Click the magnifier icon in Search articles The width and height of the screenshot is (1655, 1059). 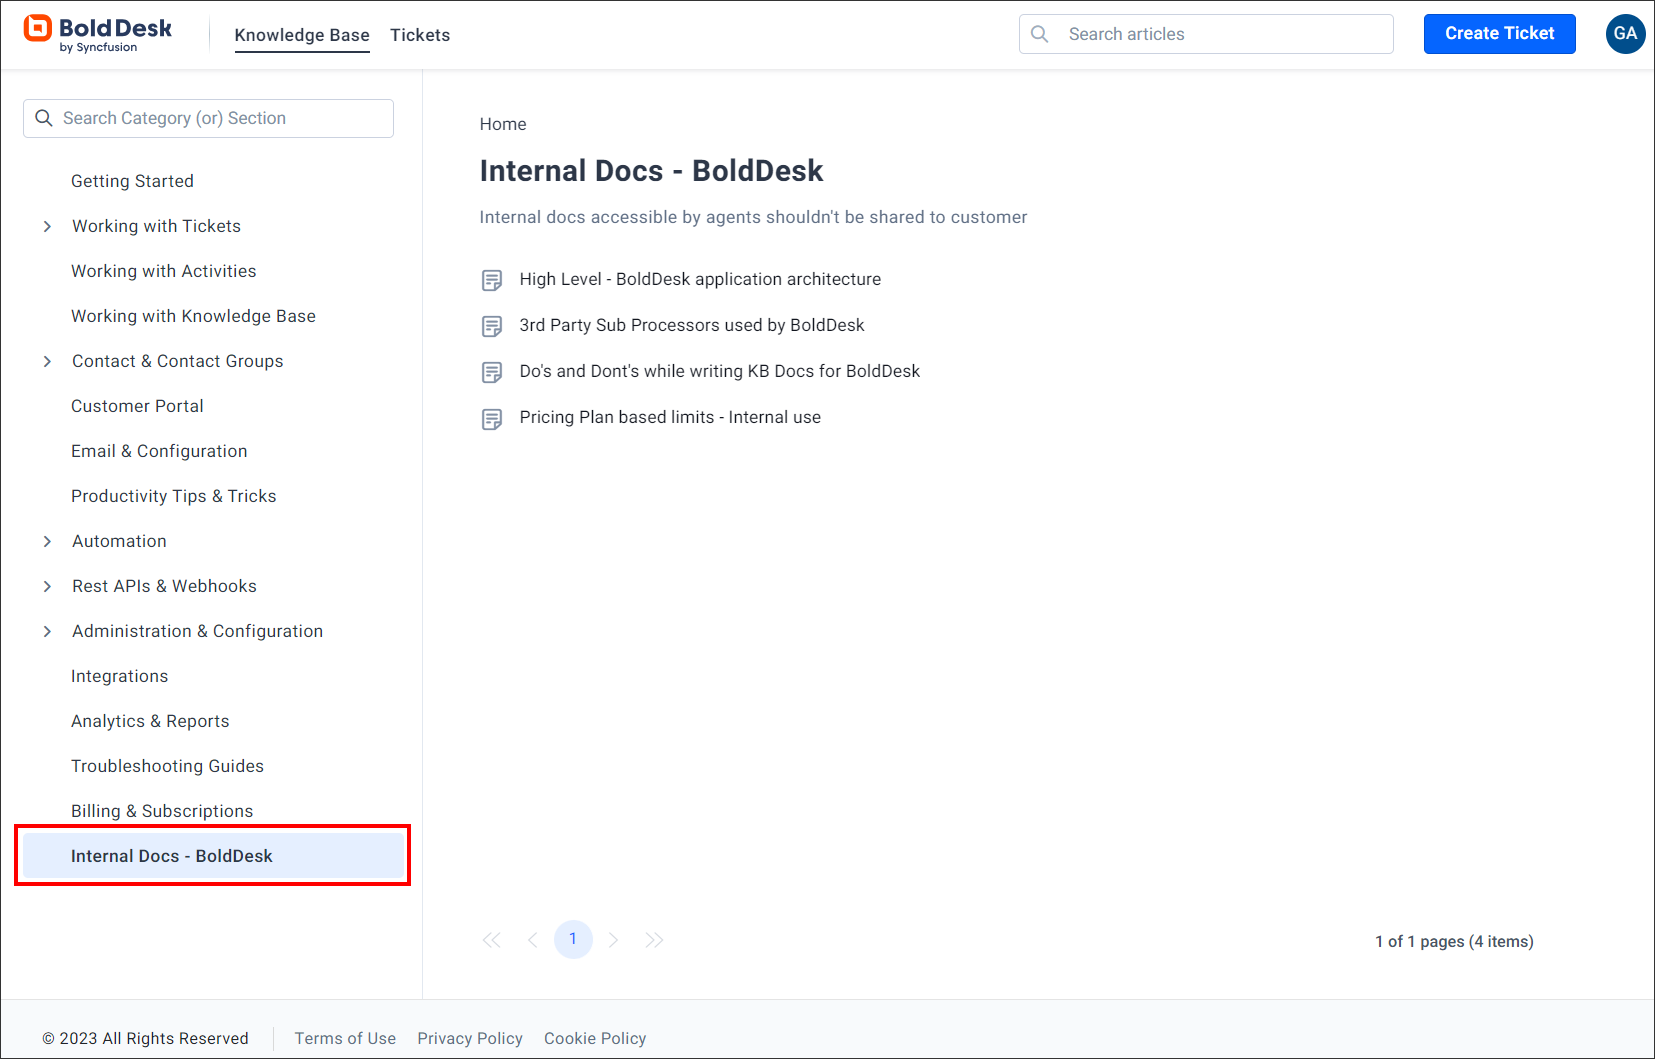point(1040,34)
